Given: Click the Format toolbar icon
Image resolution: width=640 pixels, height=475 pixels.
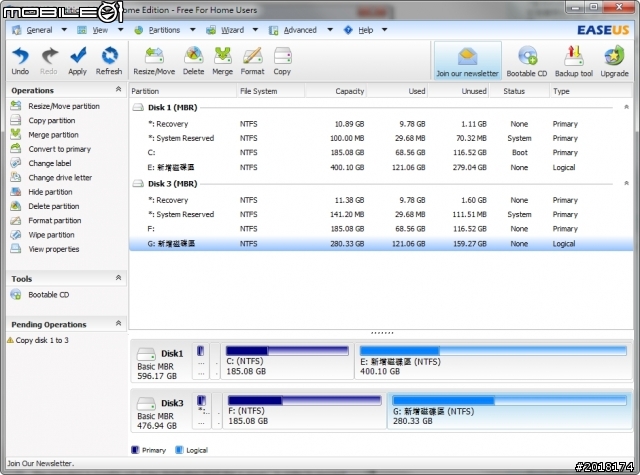Looking at the screenshot, I should tap(252, 60).
